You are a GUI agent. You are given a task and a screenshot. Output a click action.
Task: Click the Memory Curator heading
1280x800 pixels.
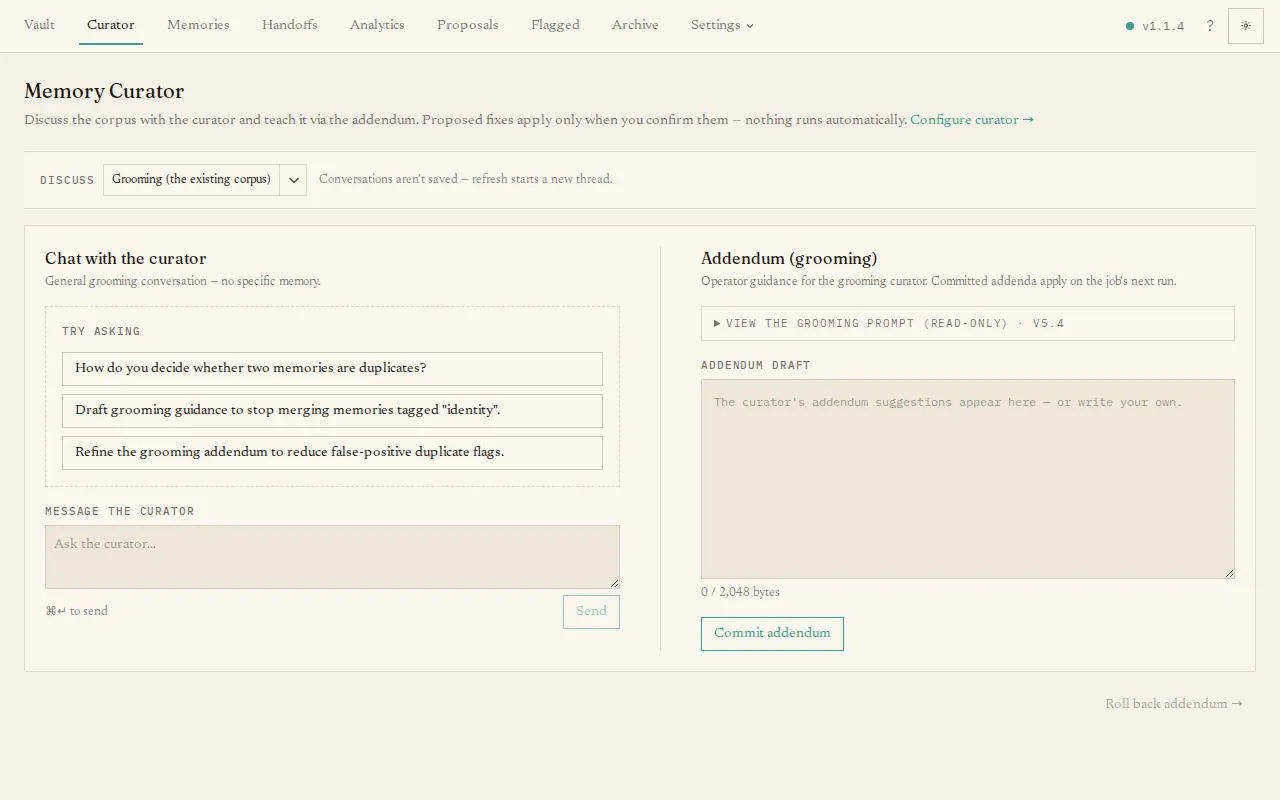tap(104, 91)
